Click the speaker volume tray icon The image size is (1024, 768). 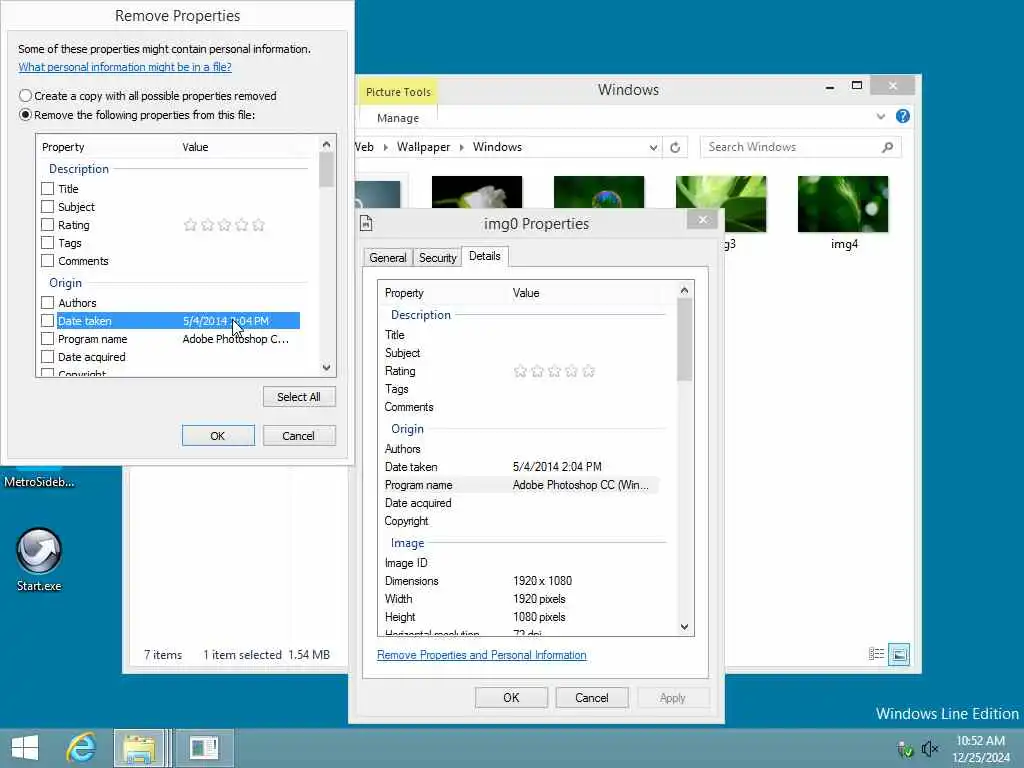click(x=929, y=748)
